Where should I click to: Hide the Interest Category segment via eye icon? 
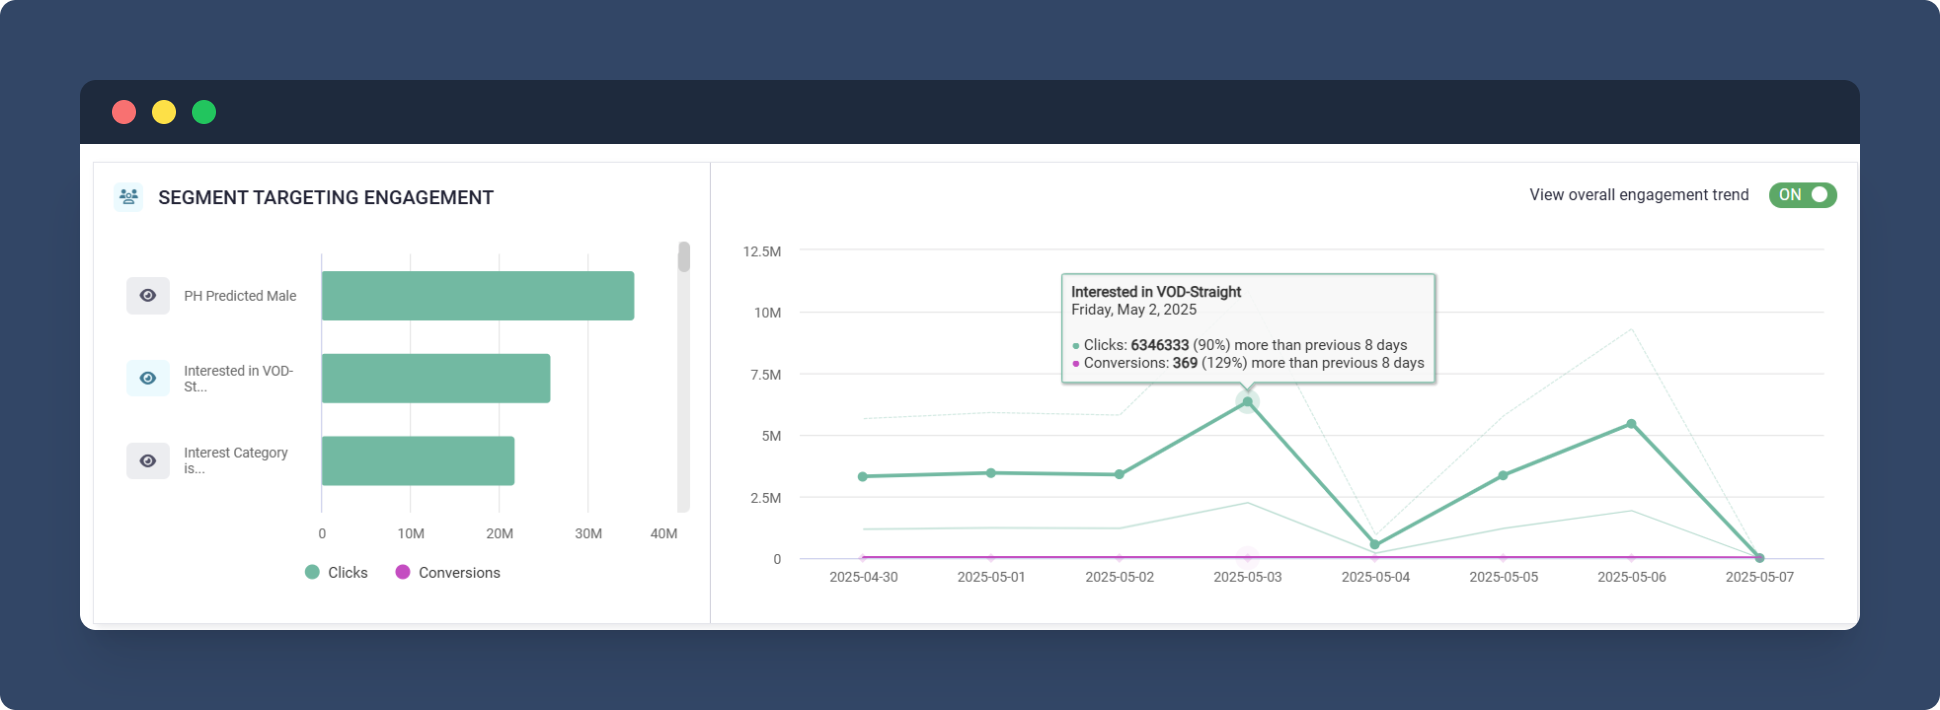(x=148, y=461)
